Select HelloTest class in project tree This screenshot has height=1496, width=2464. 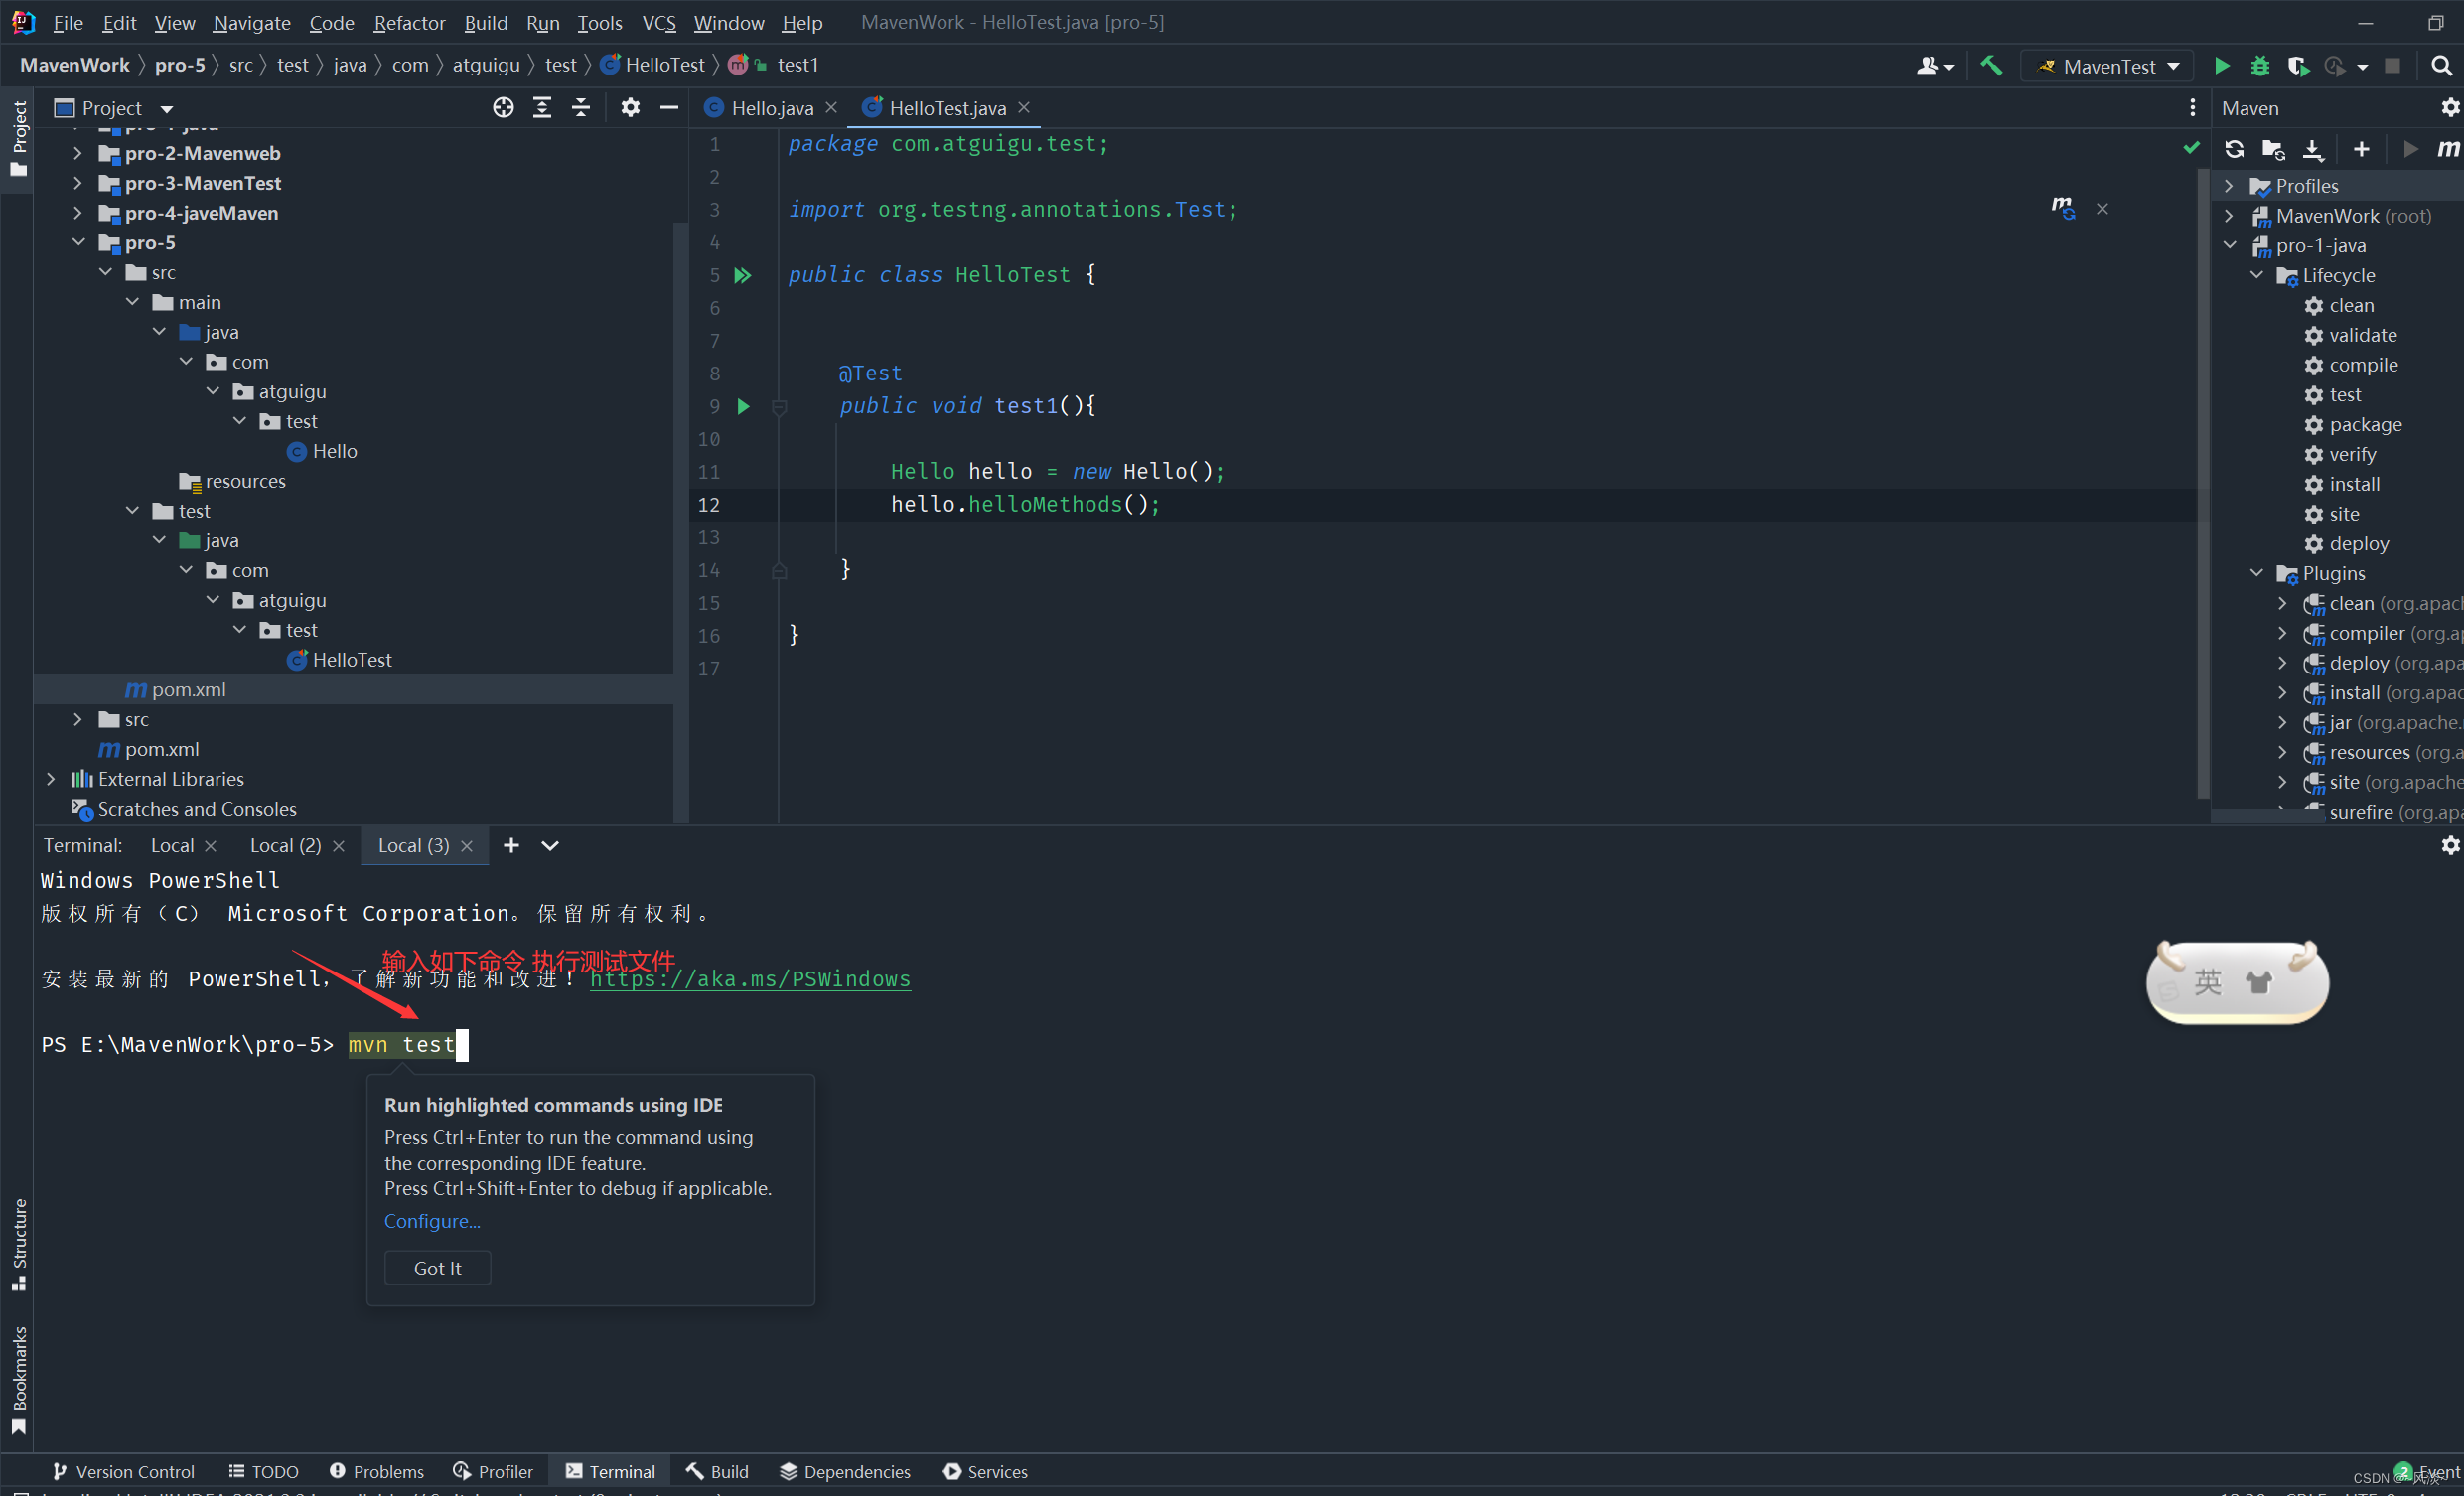352,660
